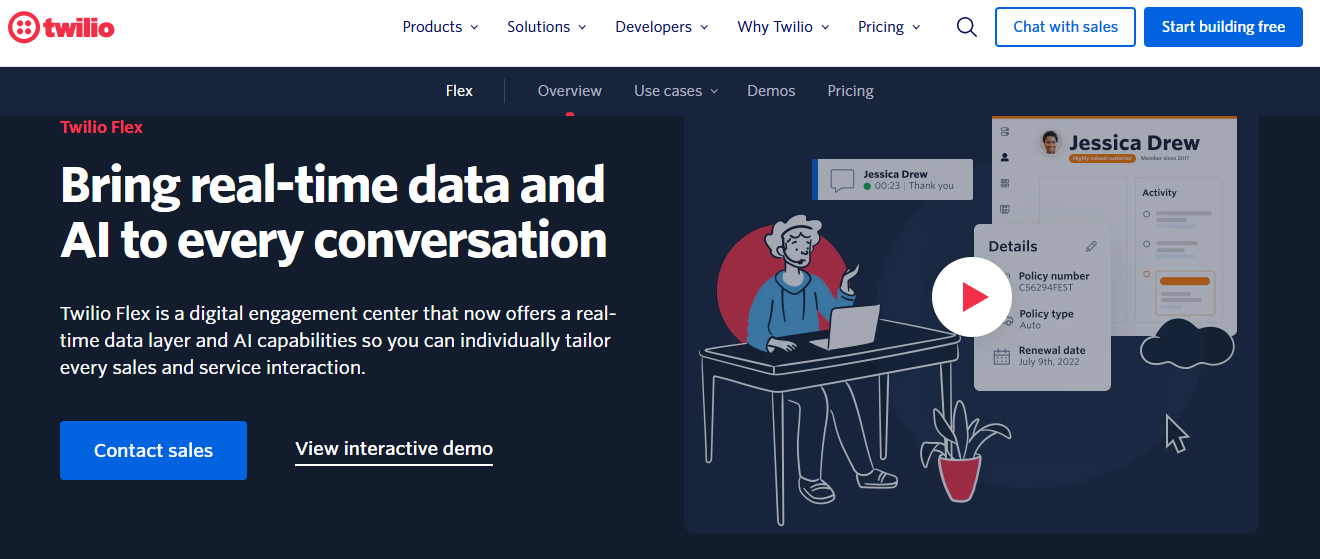This screenshot has height=559, width=1320.
Task: Go to the Demos tab
Action: 771,91
